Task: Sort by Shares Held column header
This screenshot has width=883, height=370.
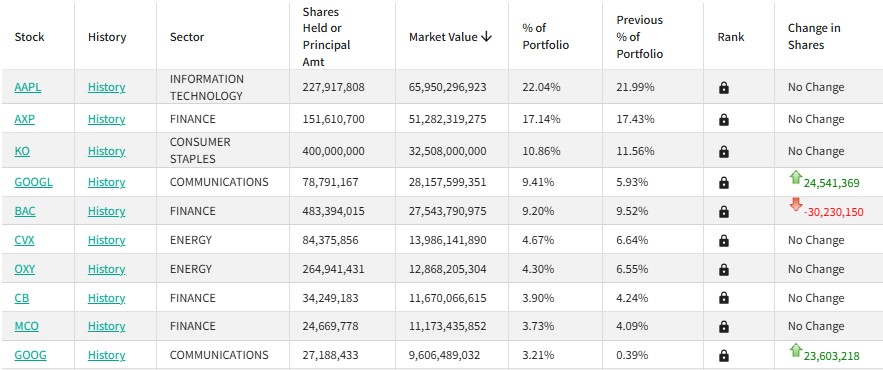Action: tap(326, 37)
